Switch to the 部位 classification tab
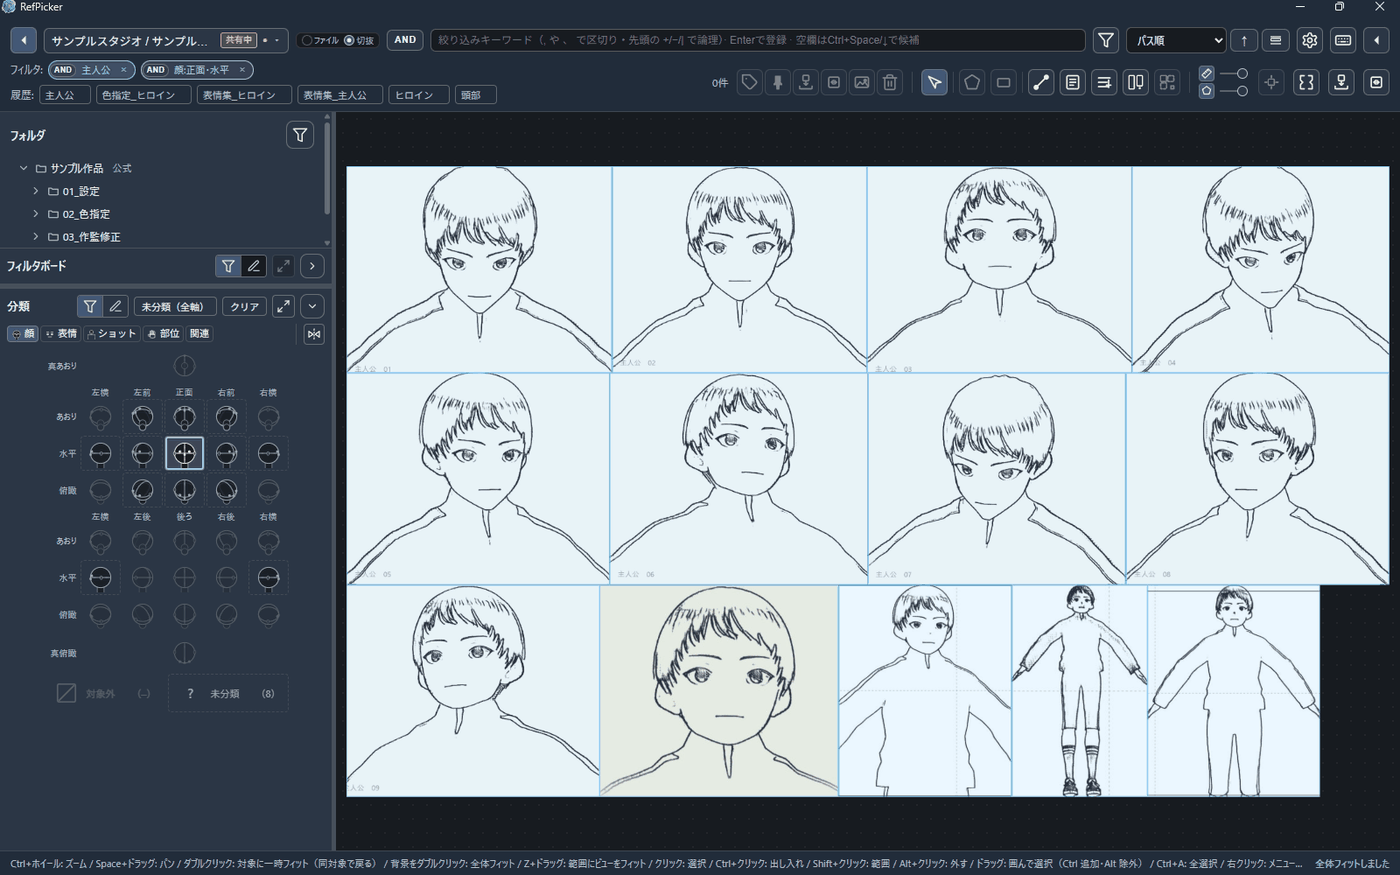Image resolution: width=1400 pixels, height=875 pixels. (x=164, y=334)
